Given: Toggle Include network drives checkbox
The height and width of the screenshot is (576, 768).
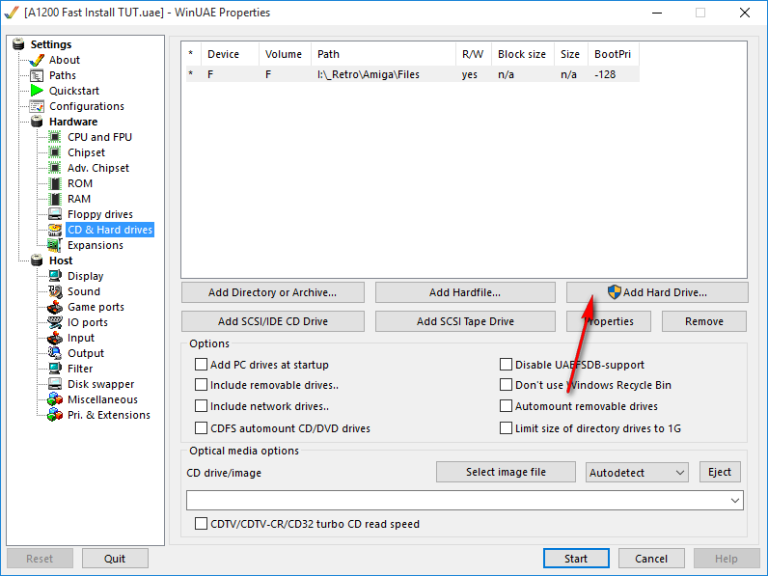Looking at the screenshot, I should pyautogui.click(x=201, y=406).
